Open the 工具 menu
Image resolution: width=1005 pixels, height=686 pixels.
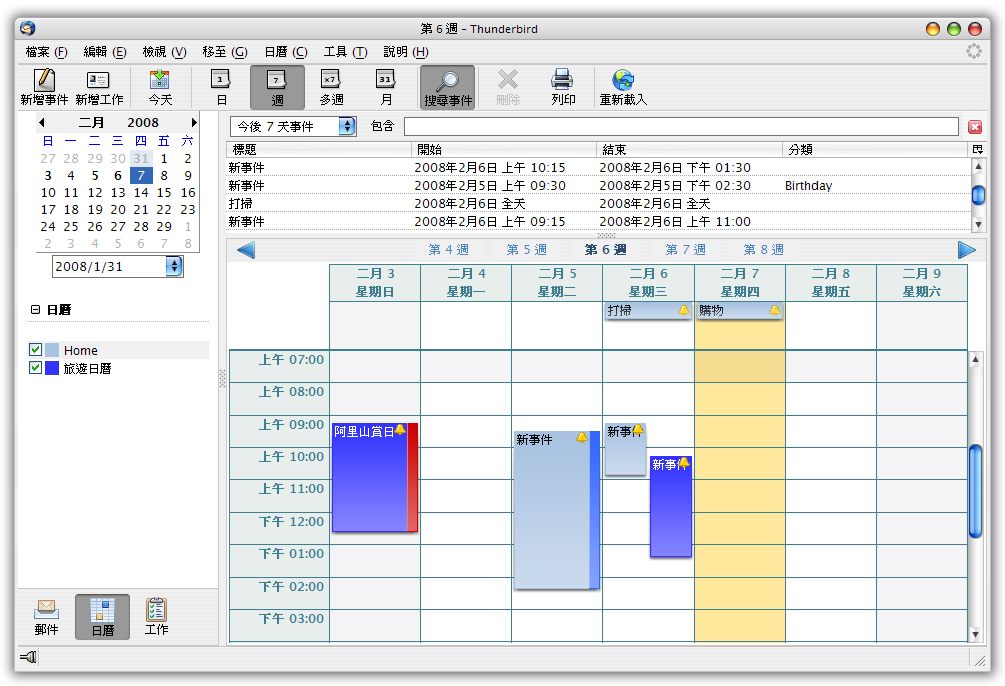coord(345,52)
